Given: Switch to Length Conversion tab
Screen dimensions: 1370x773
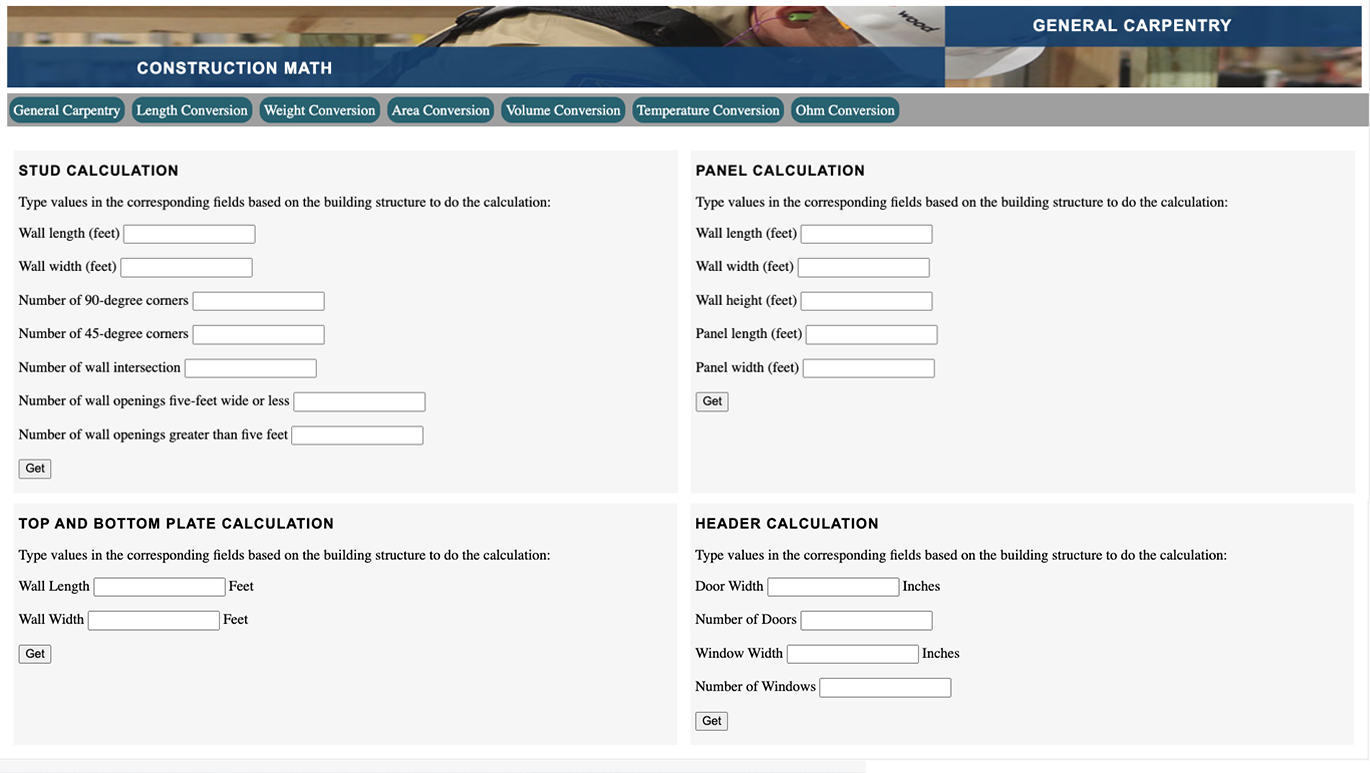Looking at the screenshot, I should point(192,110).
